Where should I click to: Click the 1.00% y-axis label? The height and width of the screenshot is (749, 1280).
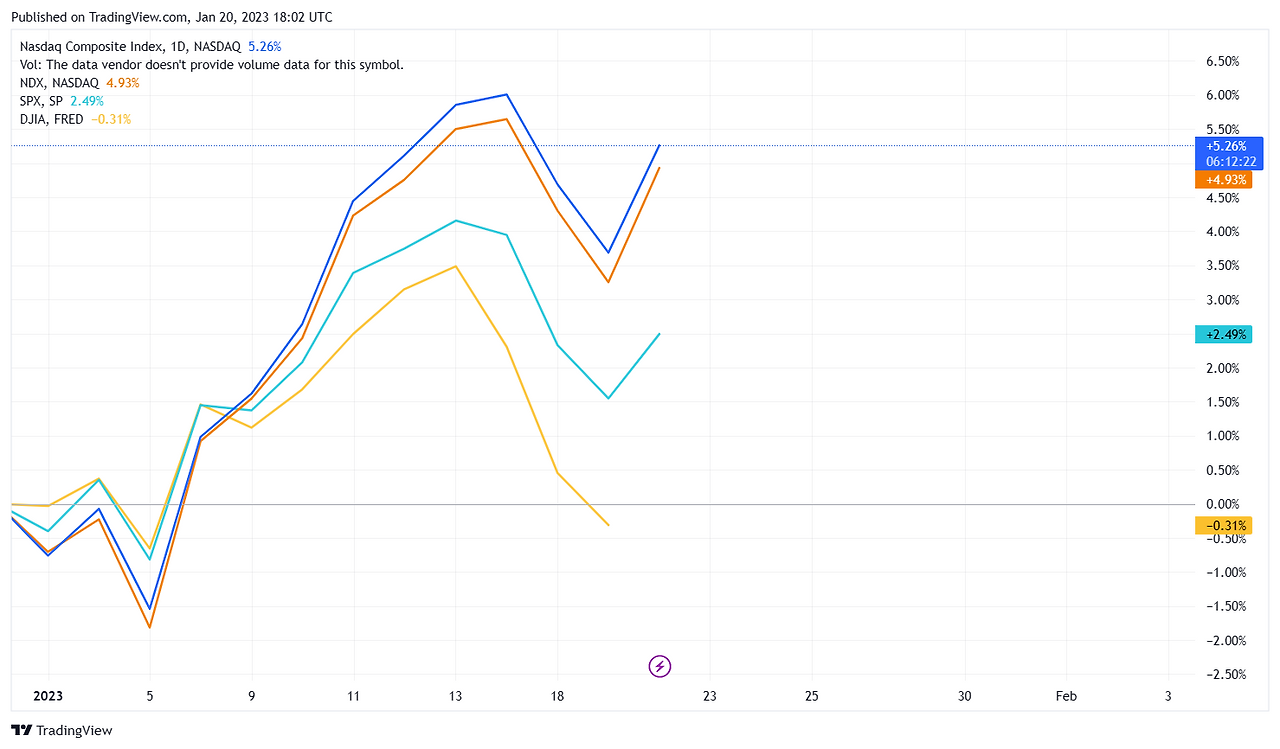pyautogui.click(x=1223, y=436)
